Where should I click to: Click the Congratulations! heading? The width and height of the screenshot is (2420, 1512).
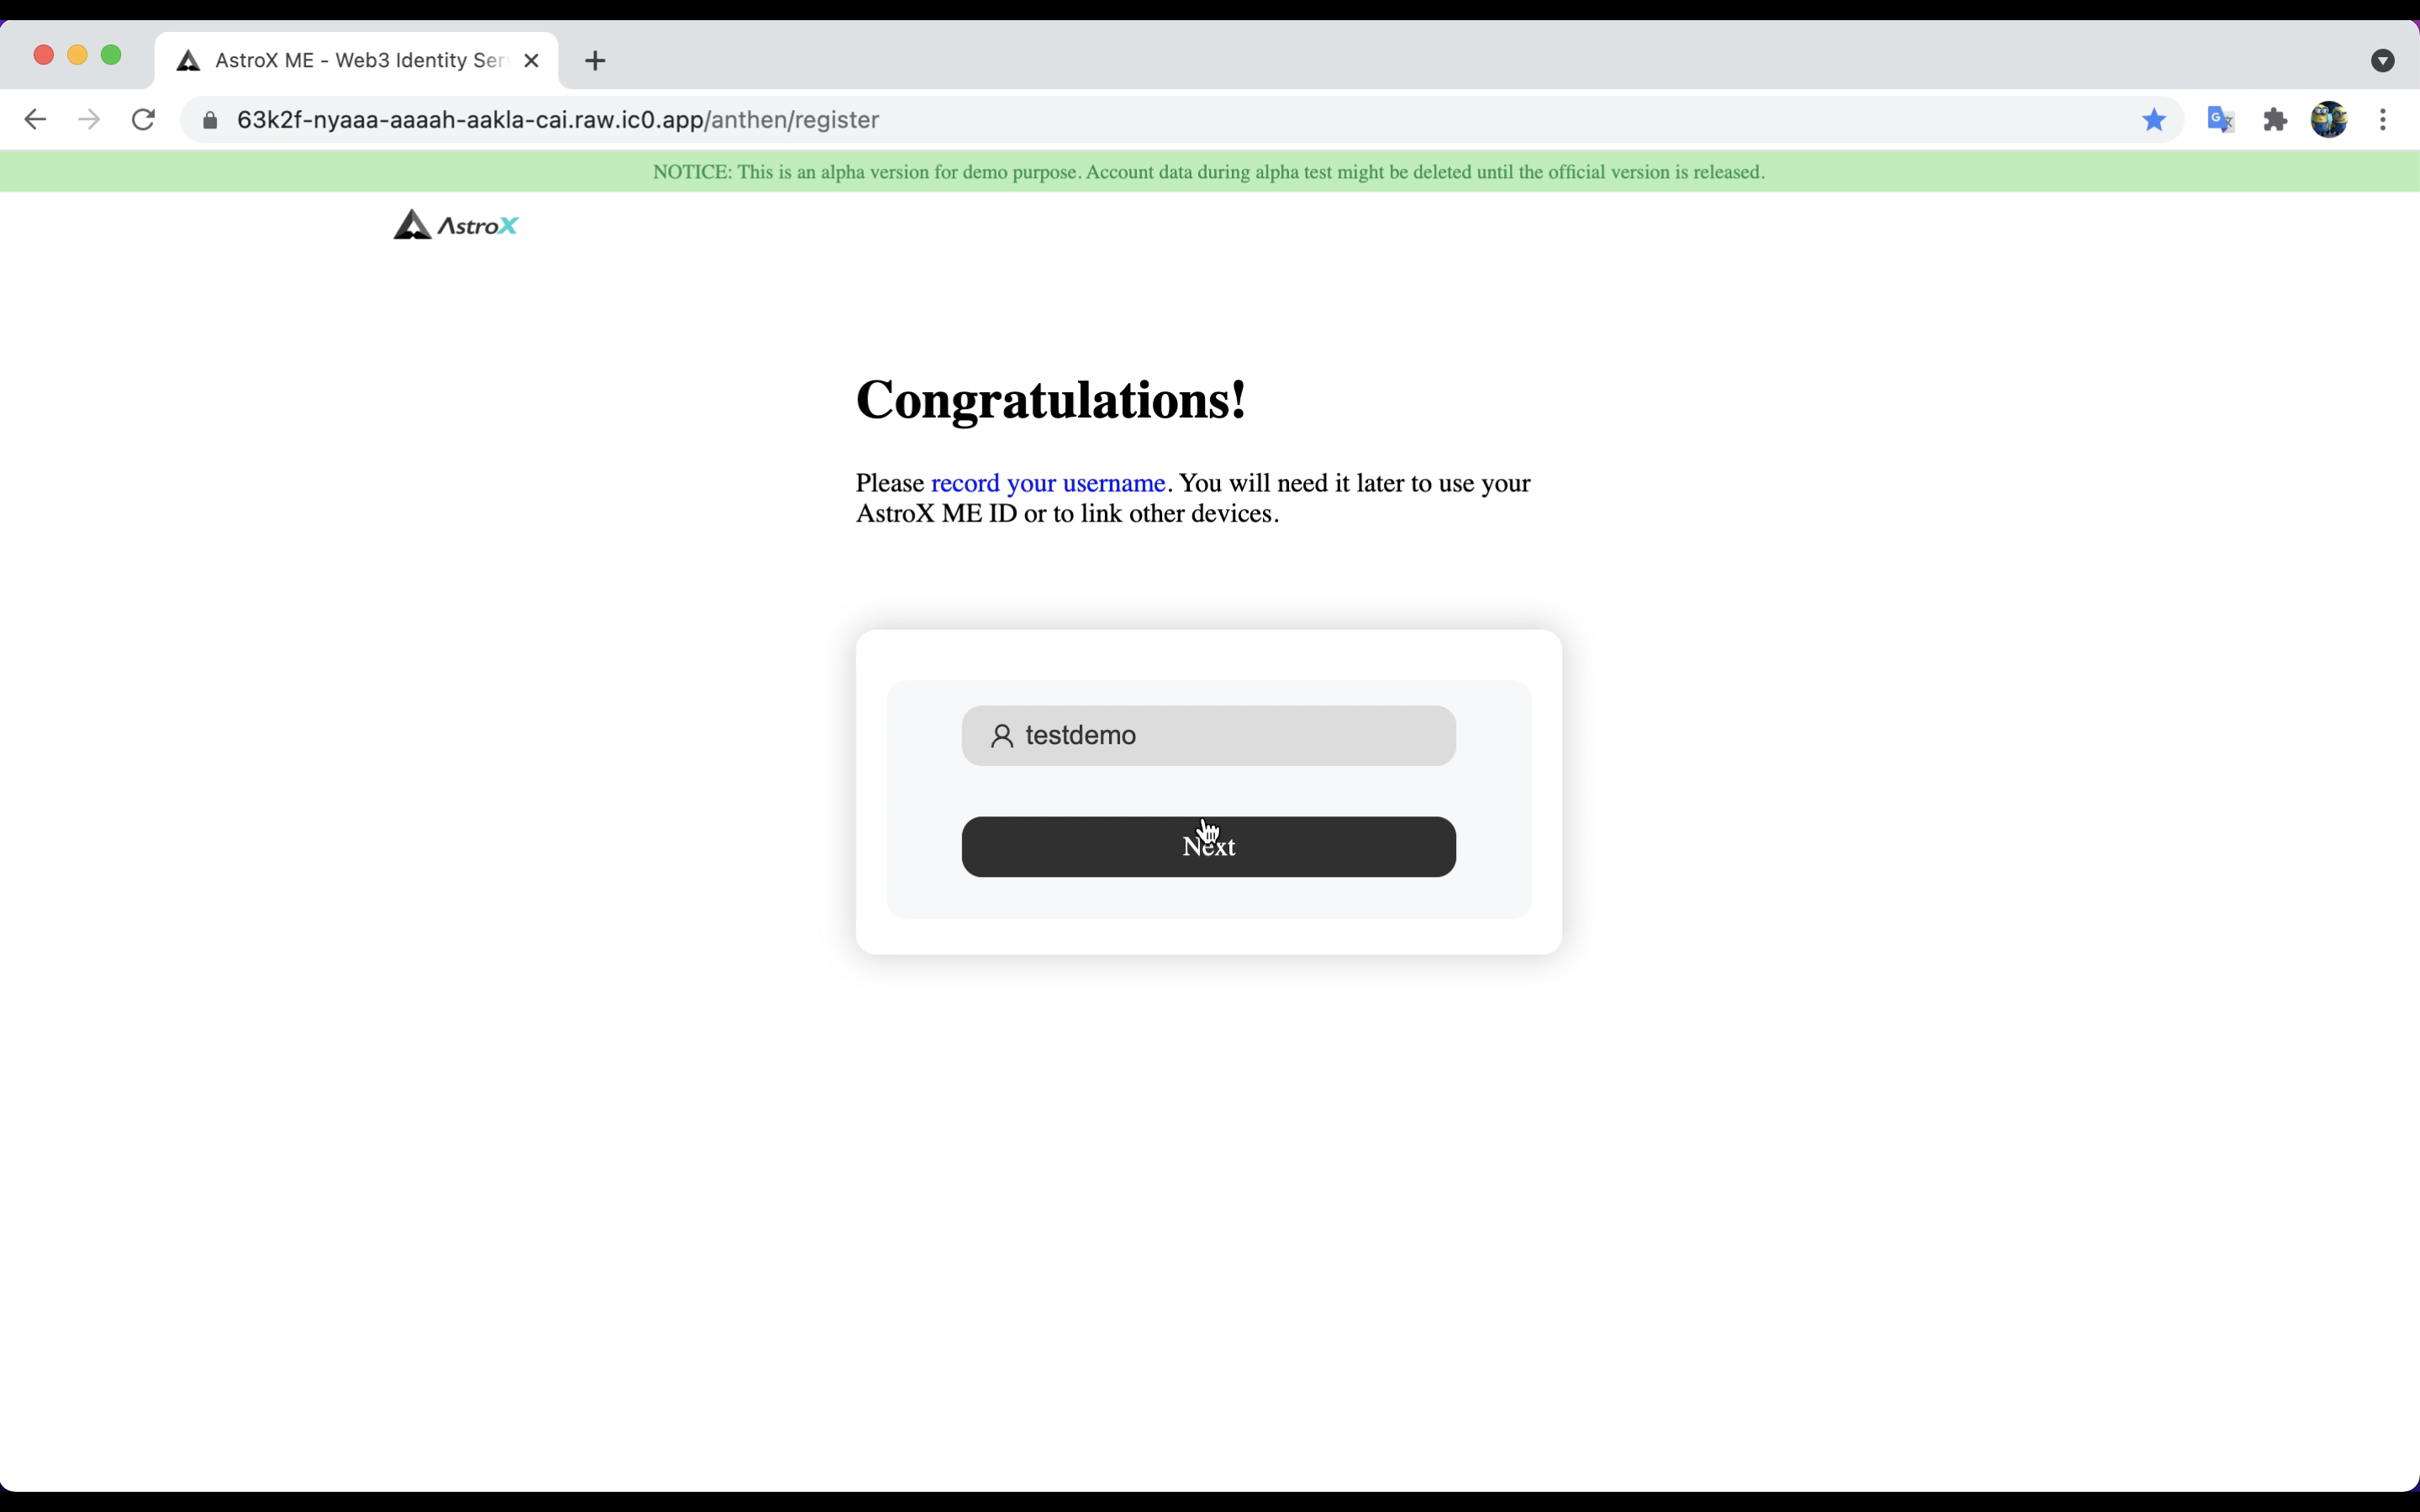pyautogui.click(x=1051, y=400)
